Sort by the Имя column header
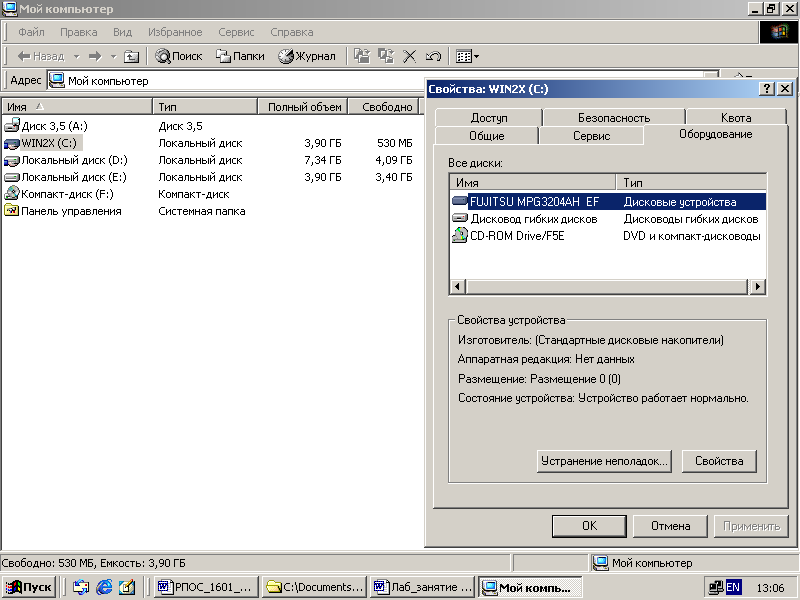800x600 pixels. point(77,107)
